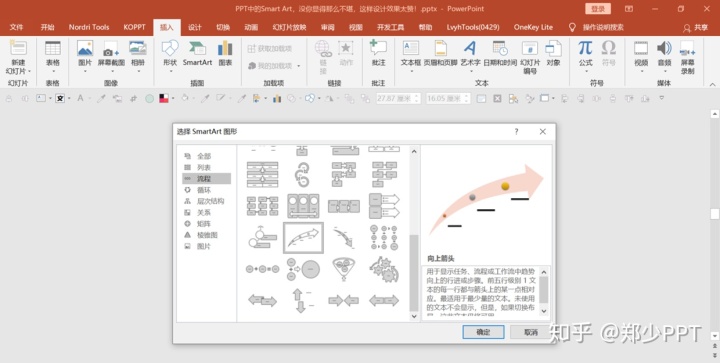Click the Video (视频) icon
720x363 pixels.
tap(641, 48)
